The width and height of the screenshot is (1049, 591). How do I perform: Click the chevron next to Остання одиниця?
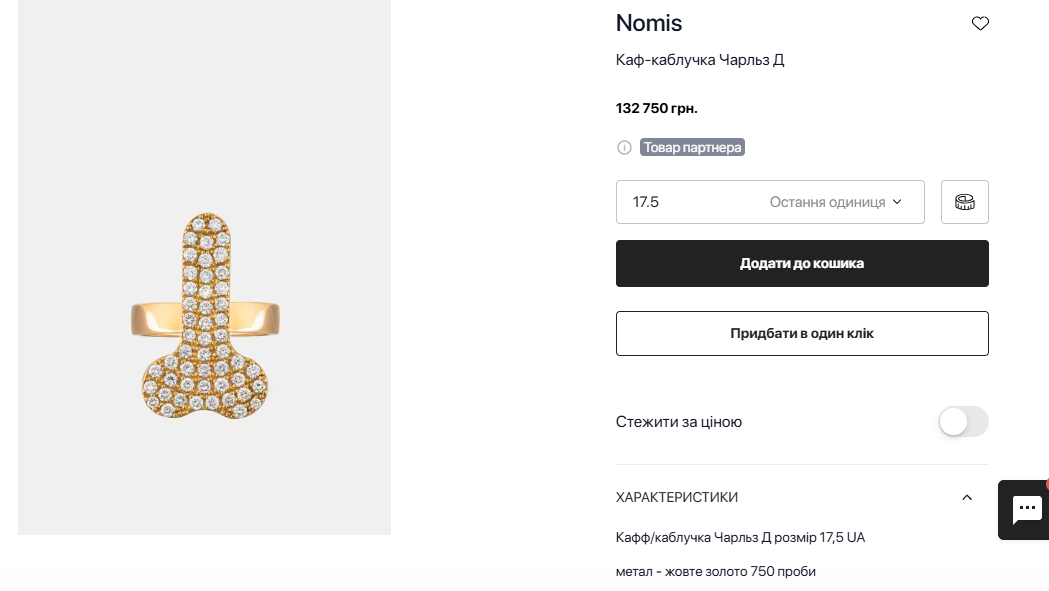click(897, 202)
